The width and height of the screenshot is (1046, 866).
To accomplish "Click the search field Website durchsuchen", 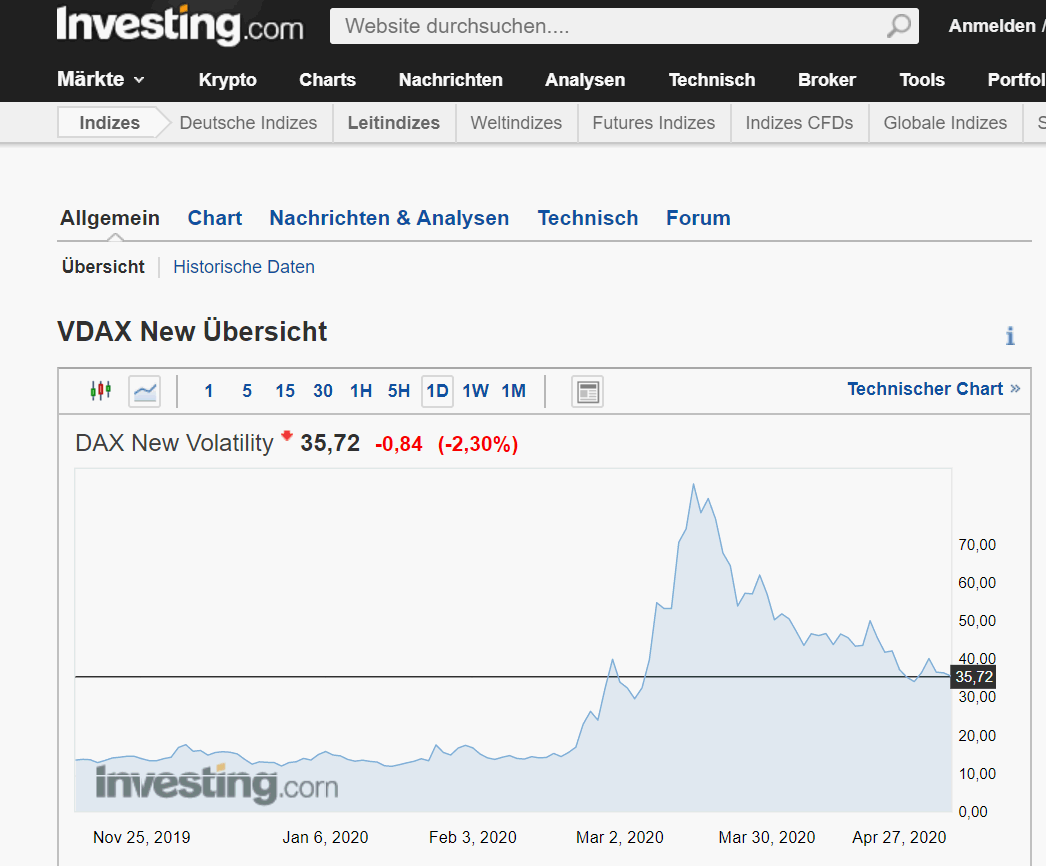I will coord(624,26).
